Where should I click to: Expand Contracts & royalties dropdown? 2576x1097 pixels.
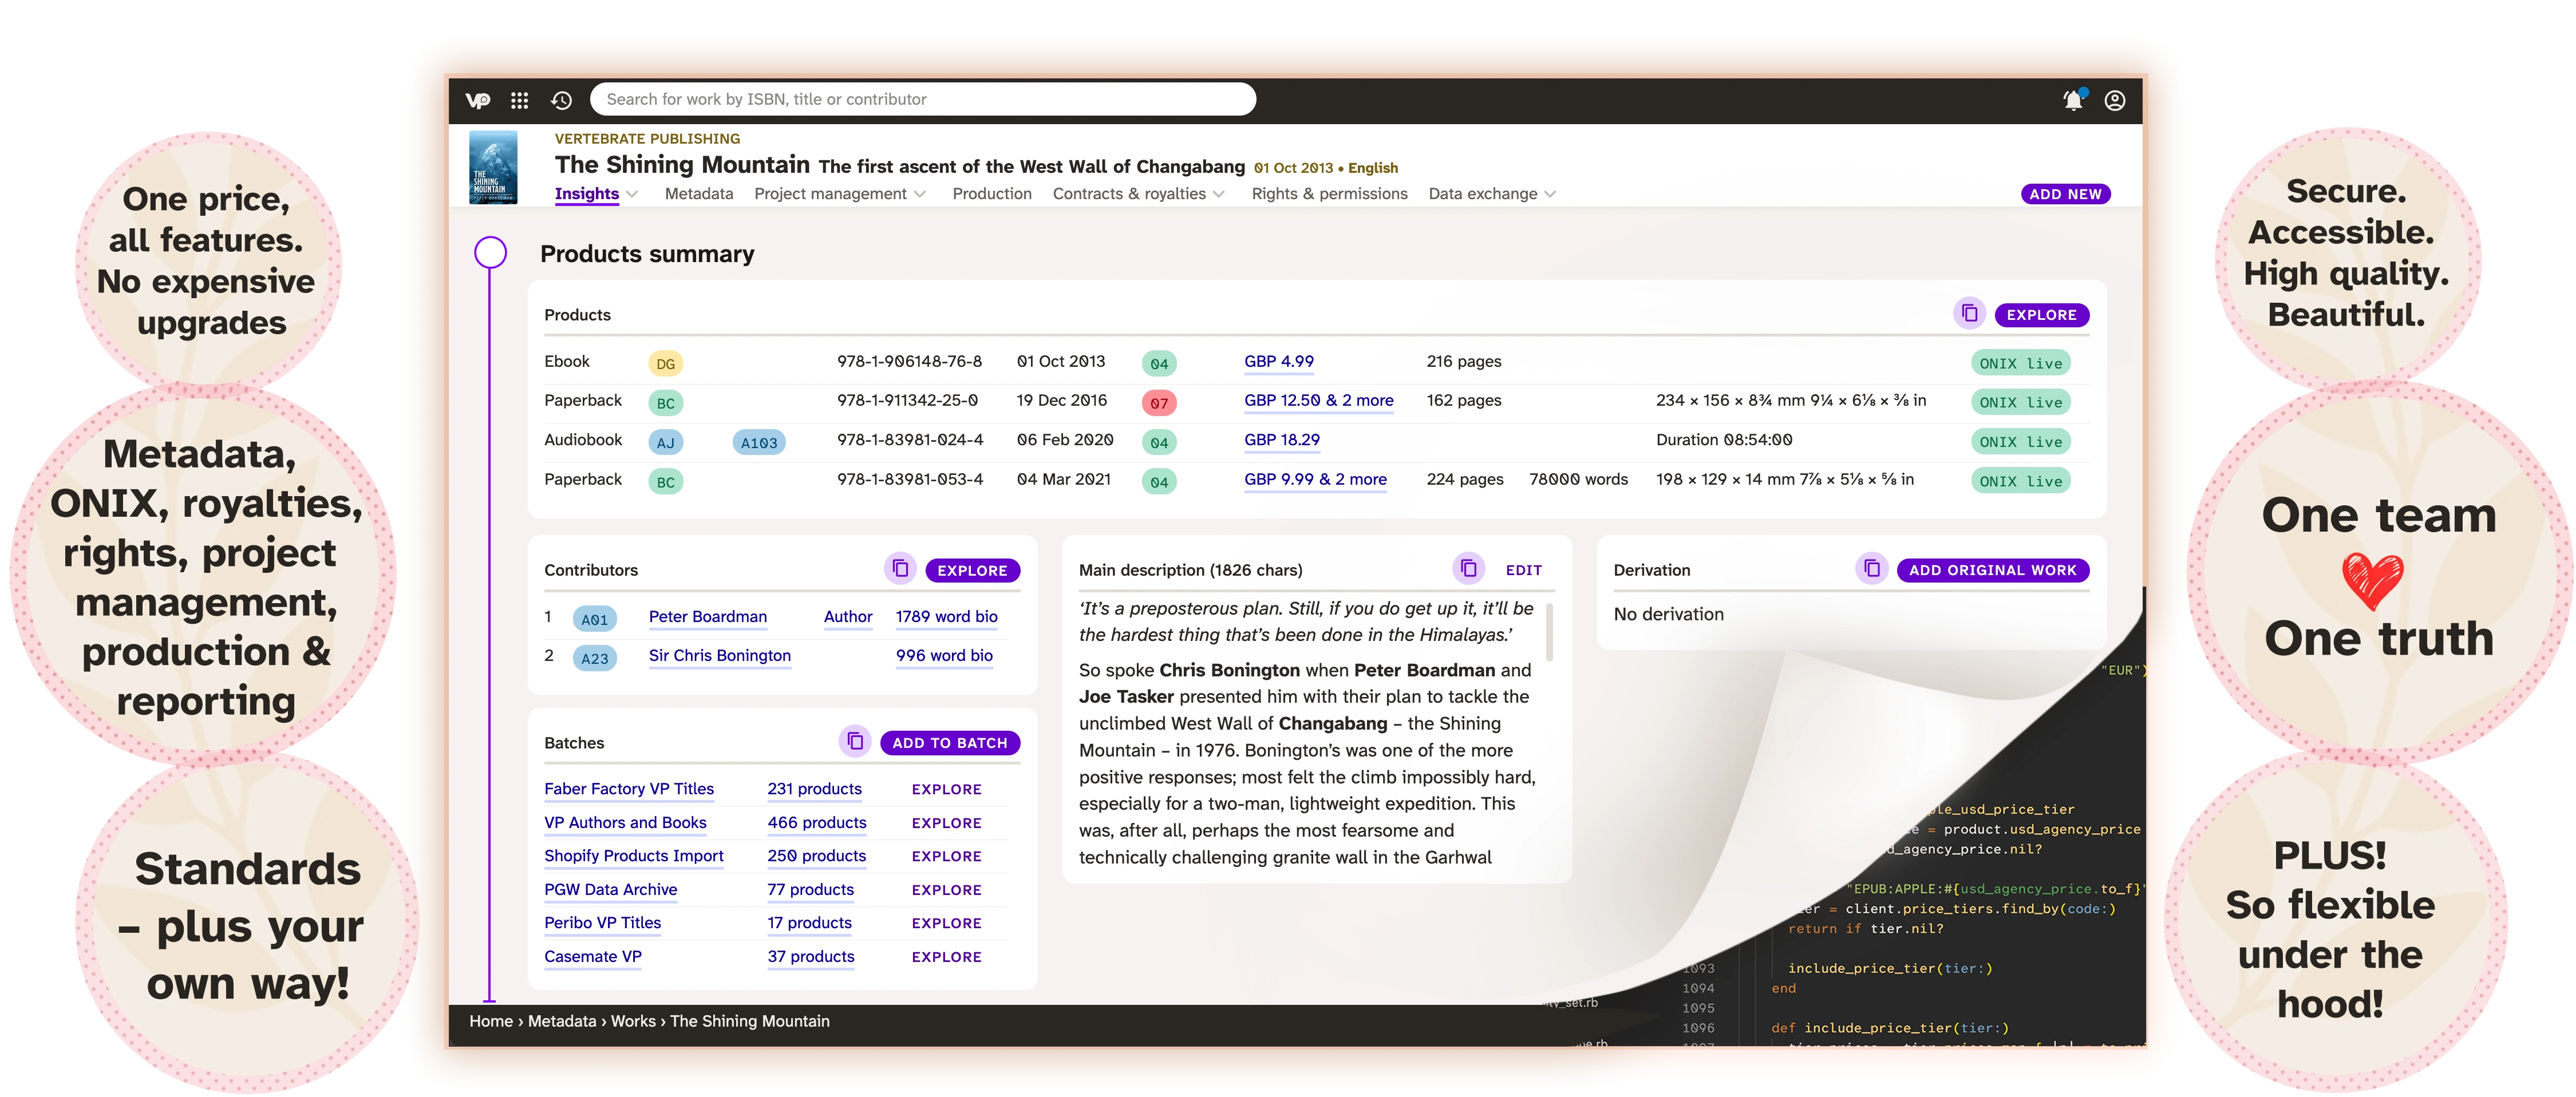pos(1219,194)
